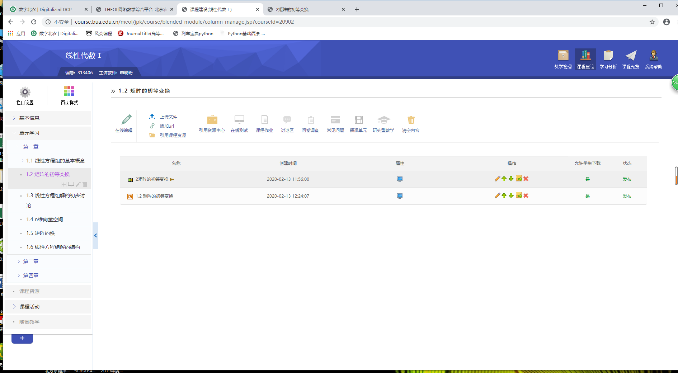Switch to the first browser tab
Screen dimensions: 678x373
48,9
